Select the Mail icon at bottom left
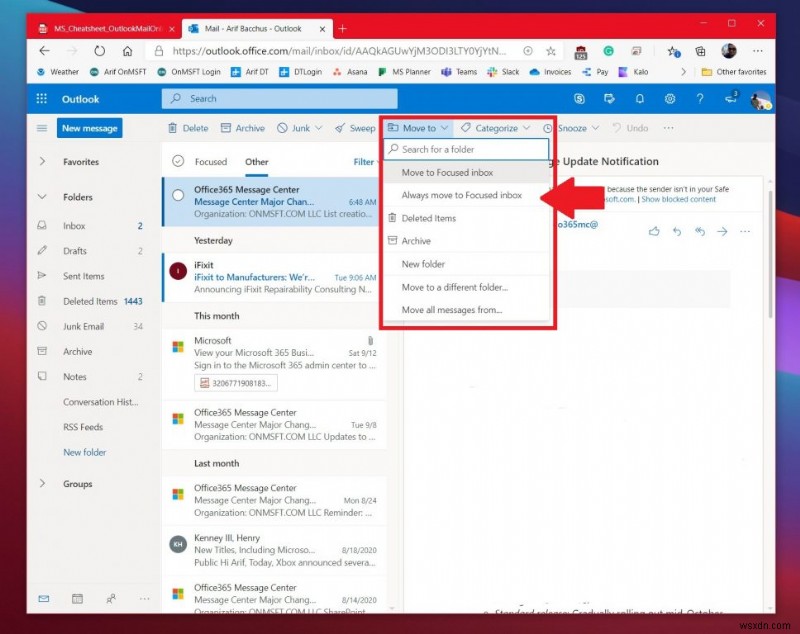The image size is (800, 634). tap(43, 598)
